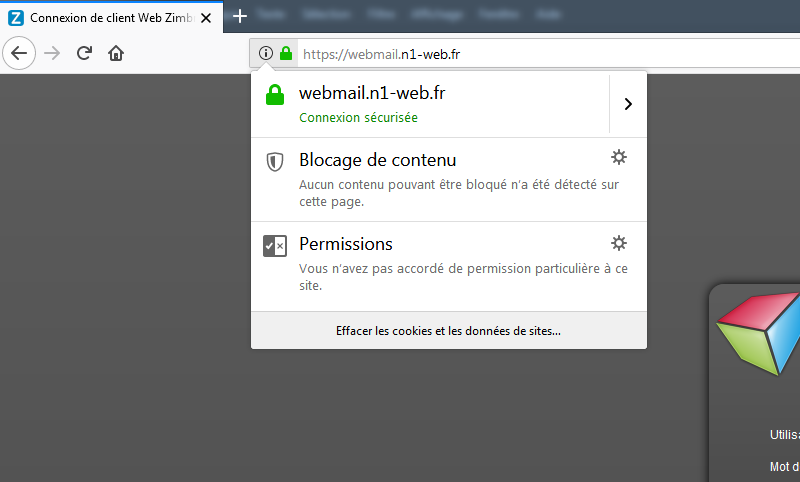
Task: Click the green padlock in address bar
Action: [285, 54]
